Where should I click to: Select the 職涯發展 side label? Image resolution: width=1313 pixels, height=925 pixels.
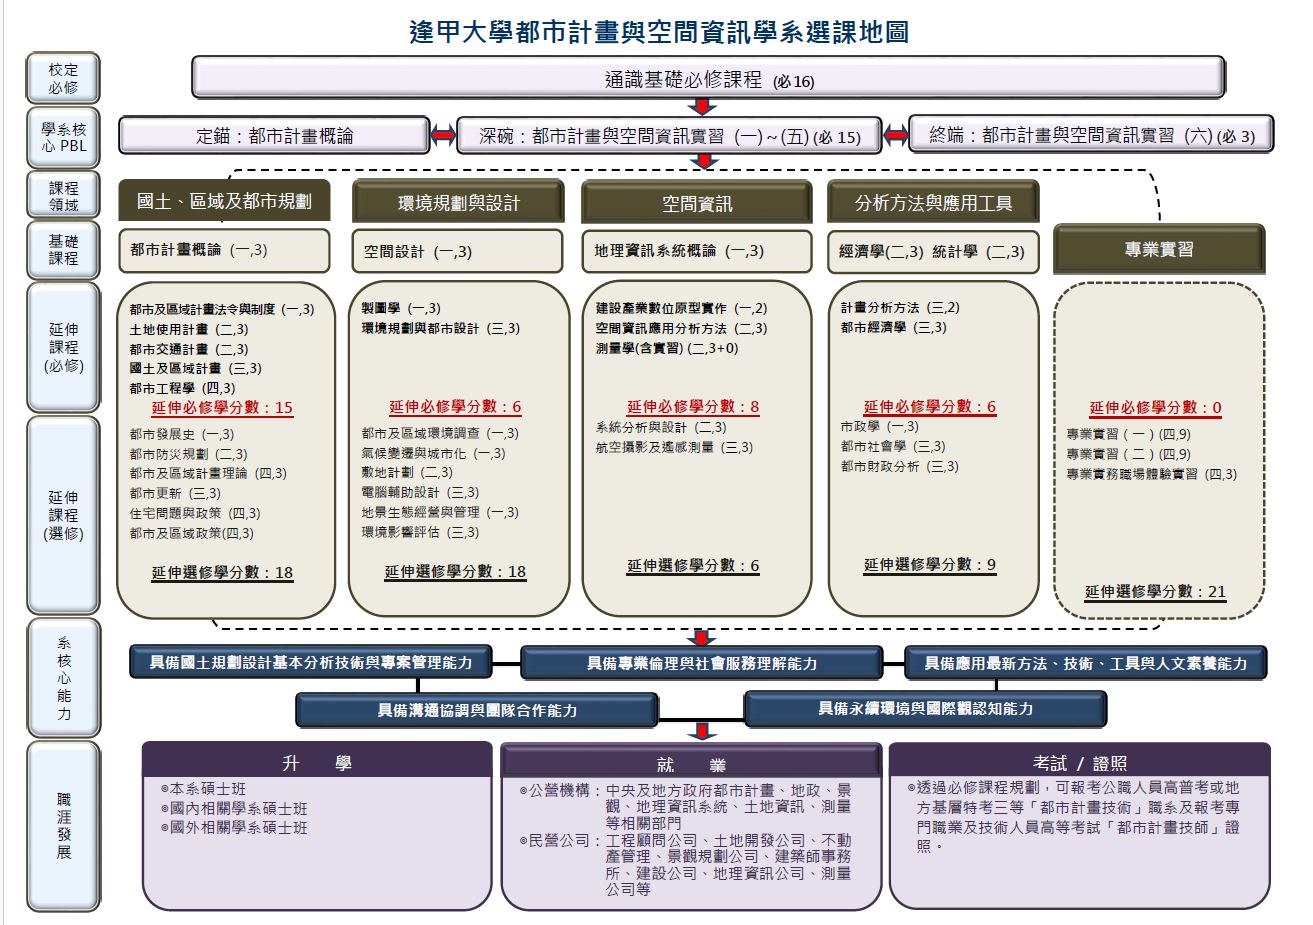(63, 826)
